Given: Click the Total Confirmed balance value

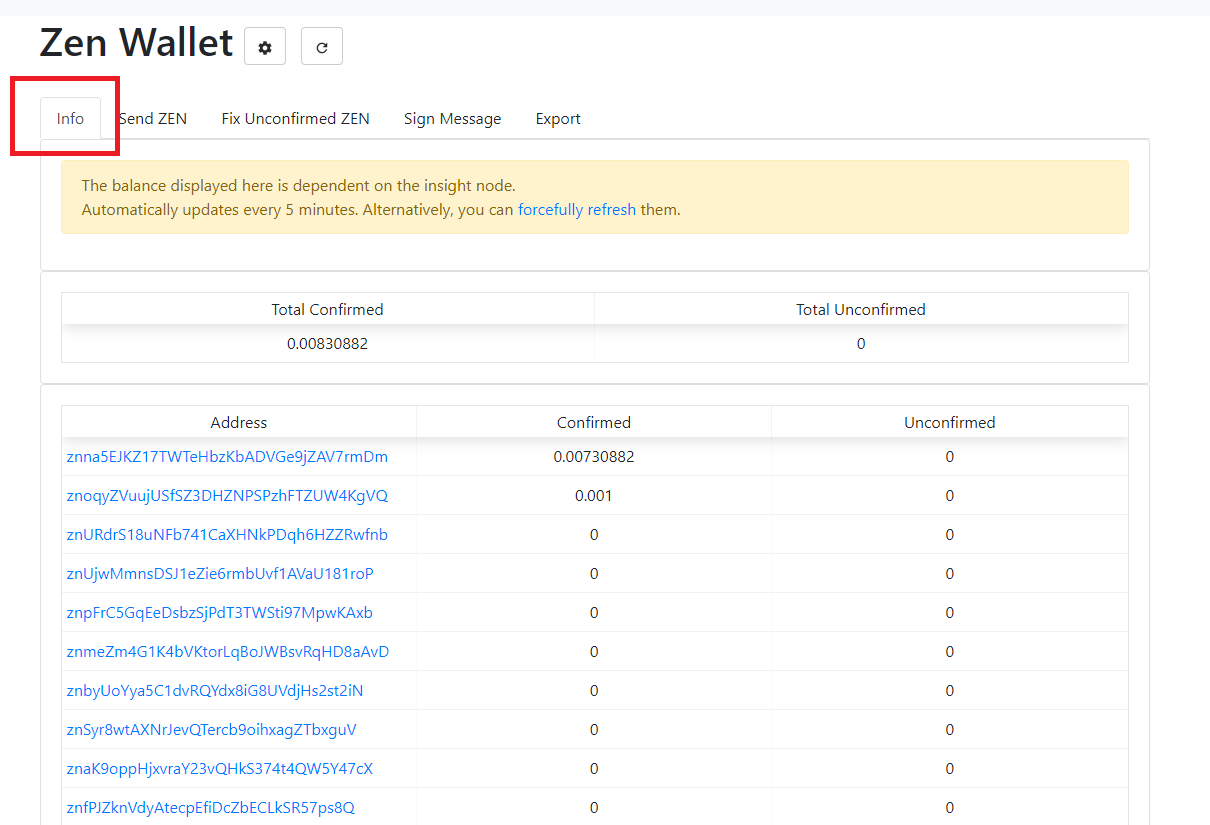Looking at the screenshot, I should (x=327, y=344).
